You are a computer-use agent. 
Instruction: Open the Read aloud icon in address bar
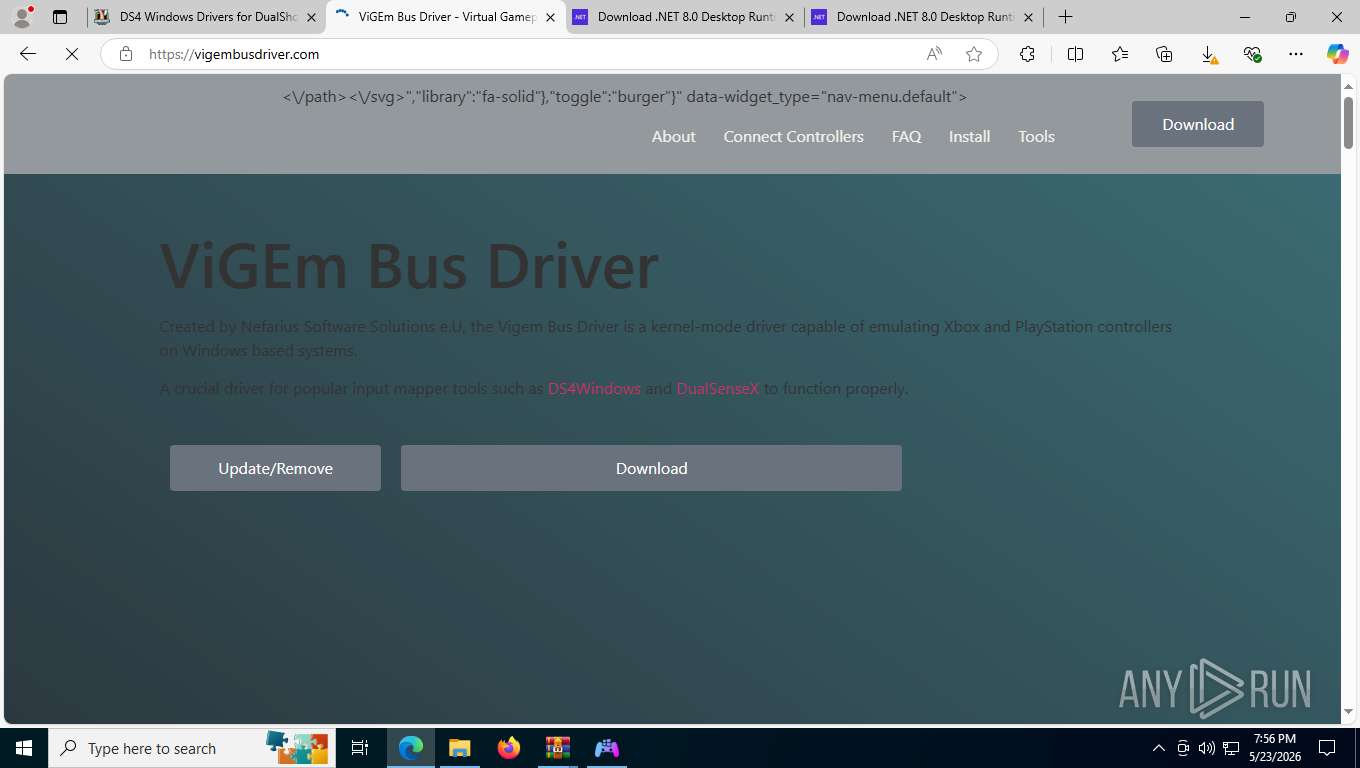click(x=934, y=54)
